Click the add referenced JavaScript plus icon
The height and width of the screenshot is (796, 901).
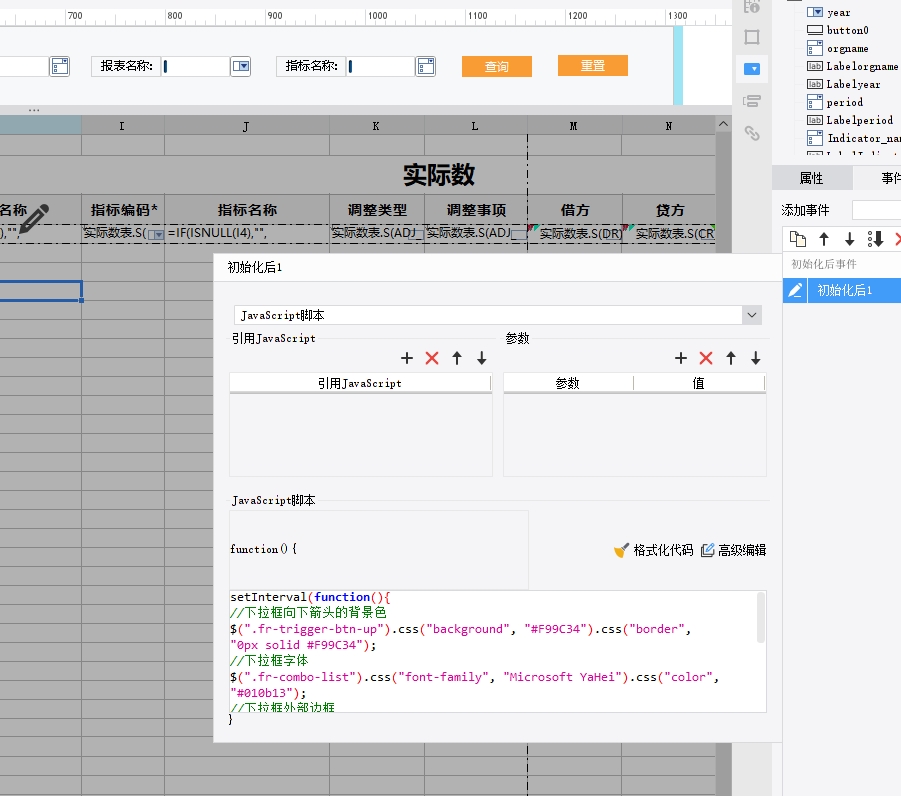407,358
